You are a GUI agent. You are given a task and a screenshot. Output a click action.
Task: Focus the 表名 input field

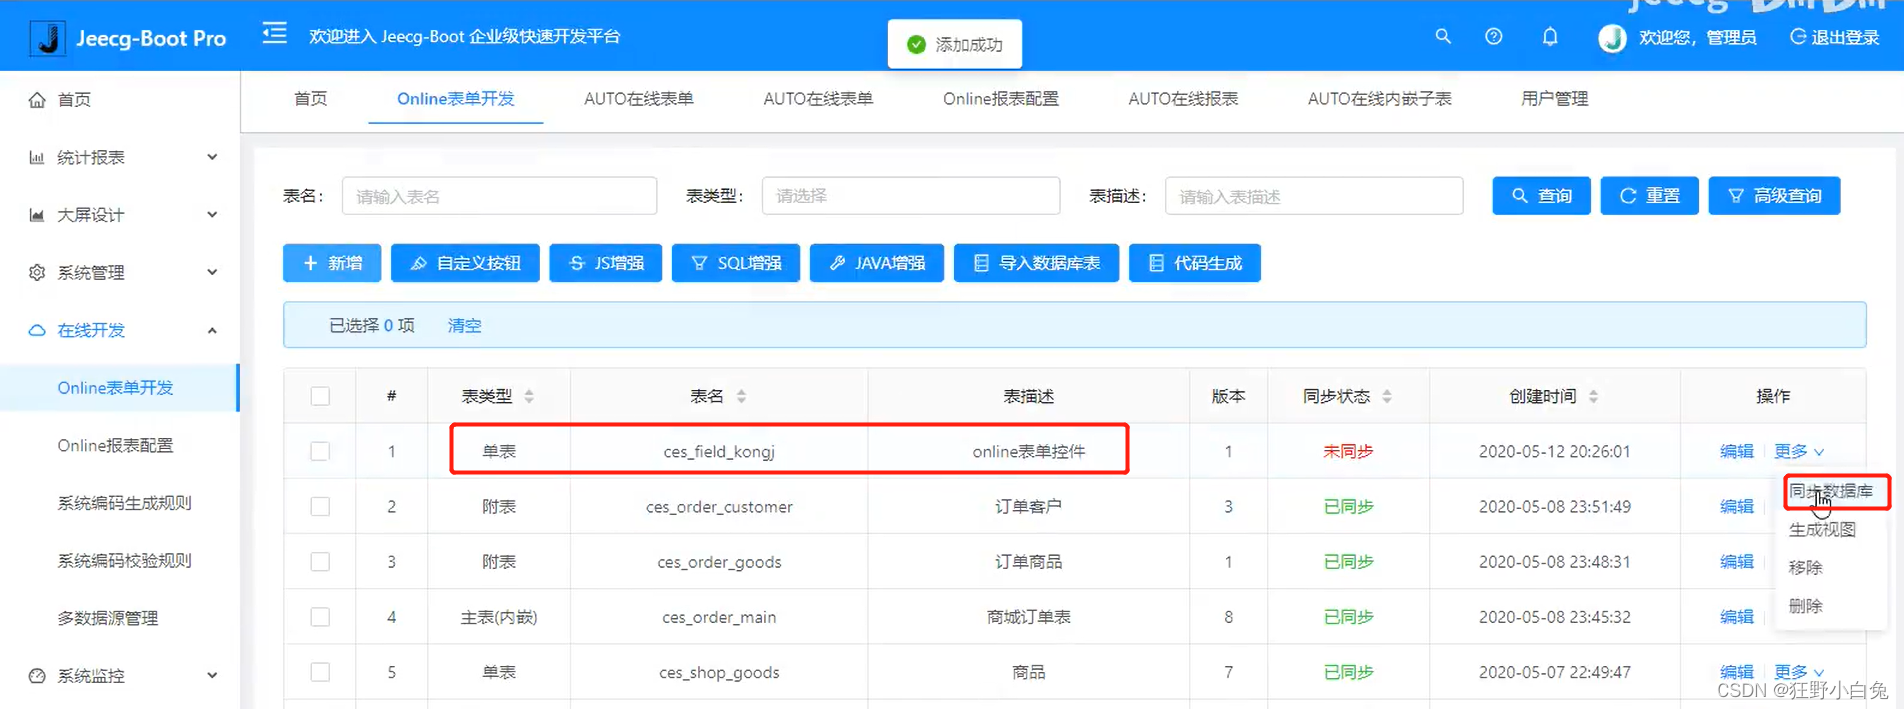tap(499, 196)
